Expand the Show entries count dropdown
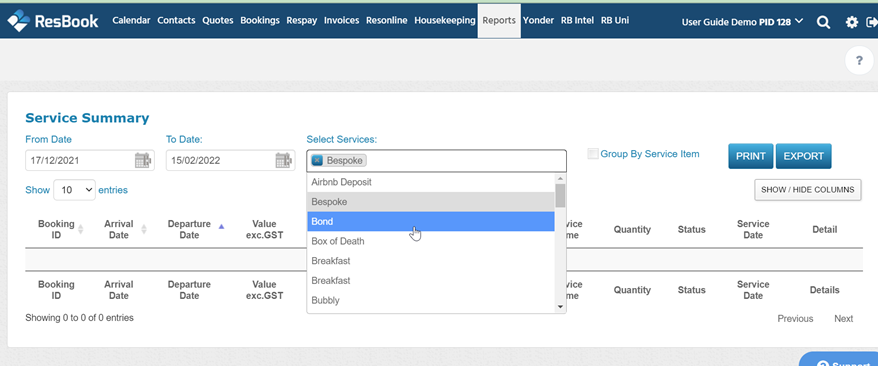This screenshot has height=366, width=878. pyautogui.click(x=74, y=190)
